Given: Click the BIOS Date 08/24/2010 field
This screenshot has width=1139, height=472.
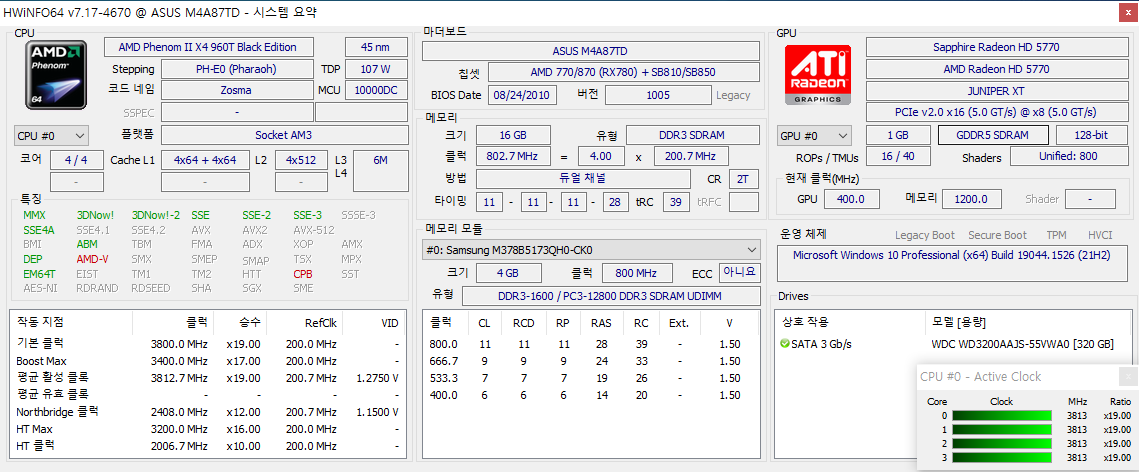Looking at the screenshot, I should click(x=522, y=95).
